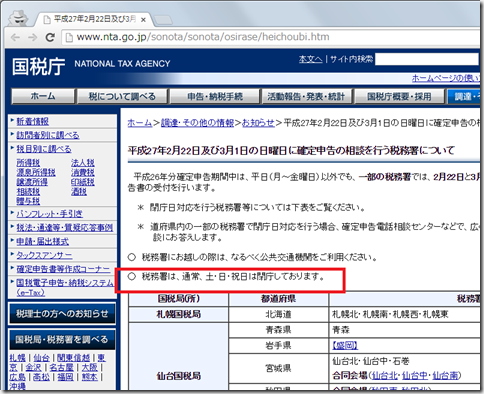Click 国税局・税務署を調べる banner
Screen dimensions: 484x394
coord(62,340)
